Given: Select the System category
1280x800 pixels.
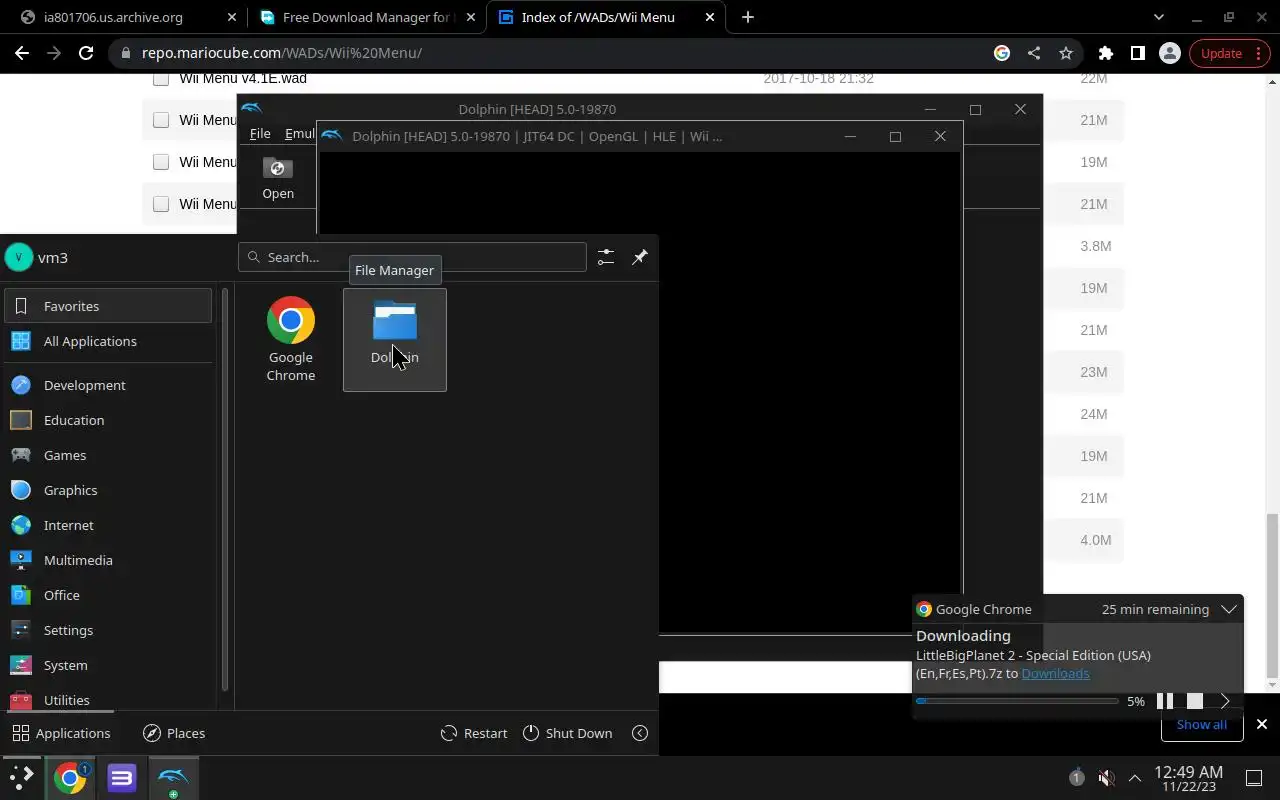Looking at the screenshot, I should (x=108, y=665).
